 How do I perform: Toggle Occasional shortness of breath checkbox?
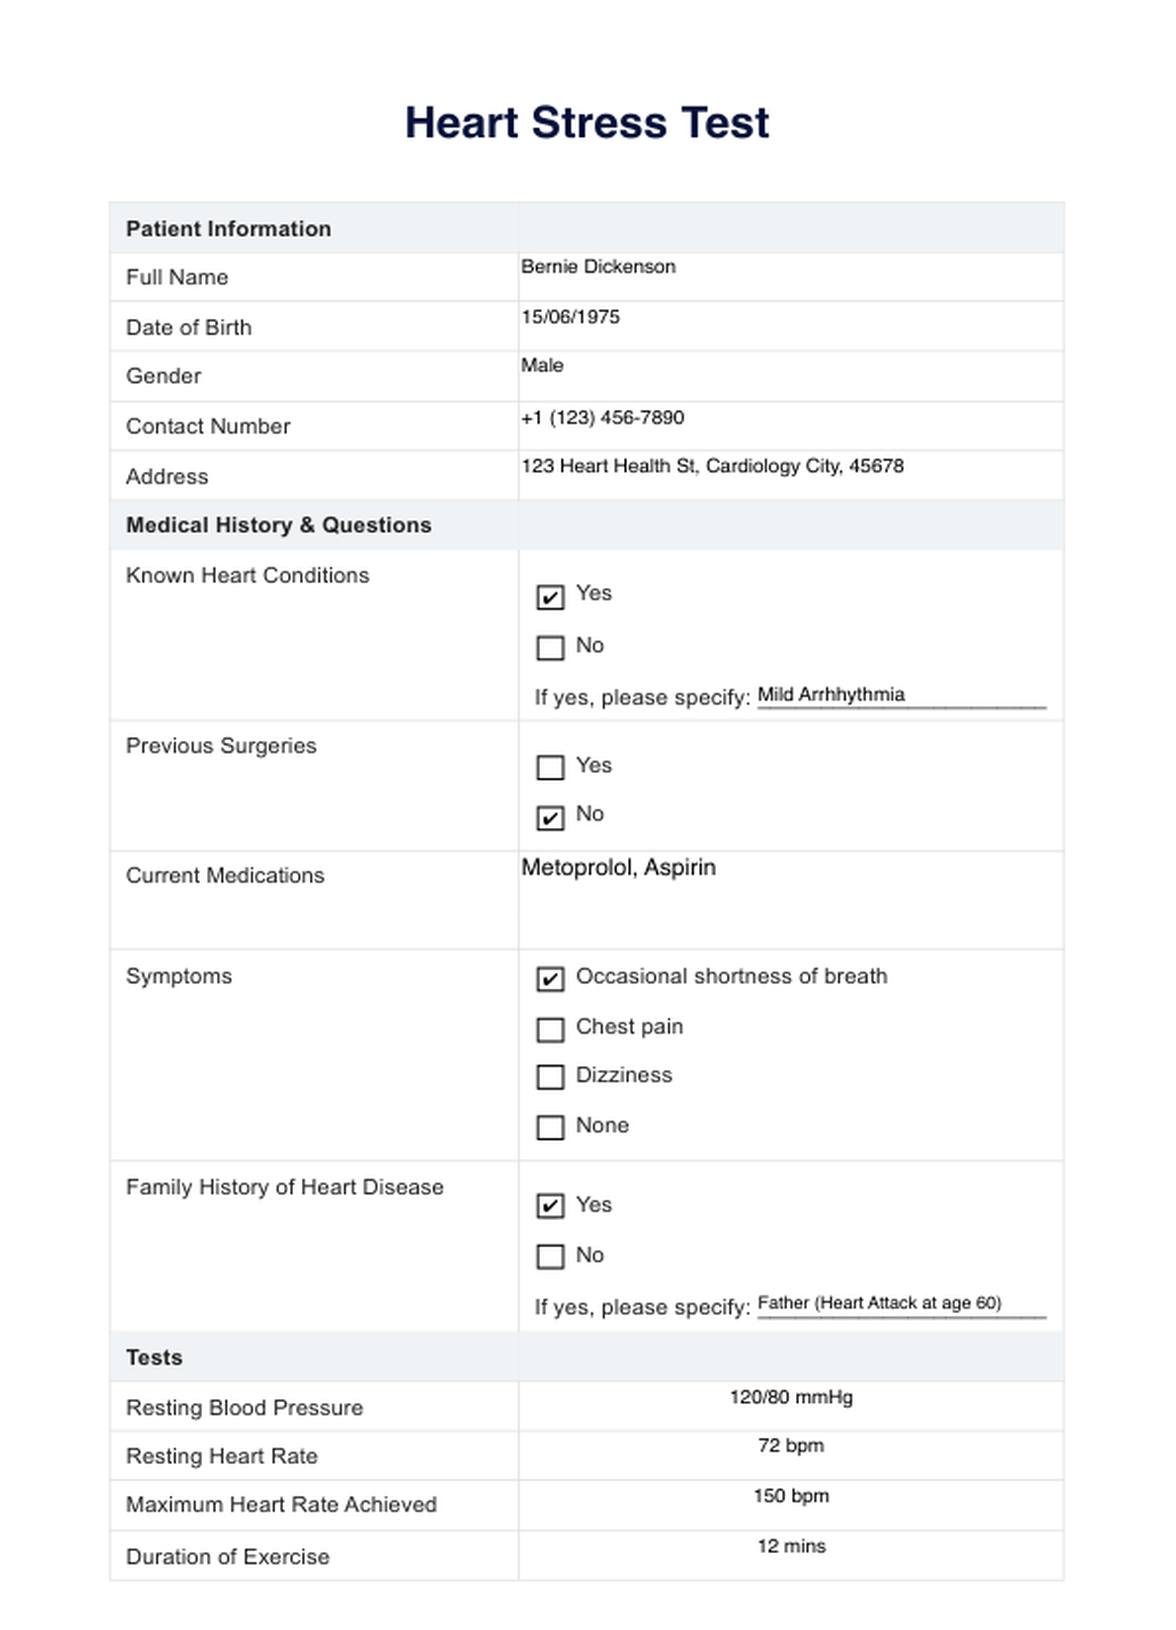550,979
